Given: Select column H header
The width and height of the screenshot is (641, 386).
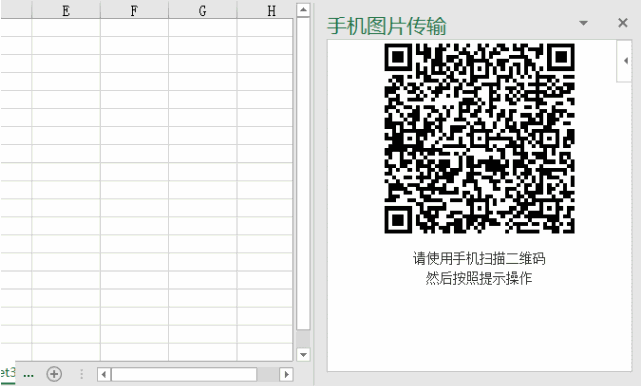Looking at the screenshot, I should (x=265, y=10).
